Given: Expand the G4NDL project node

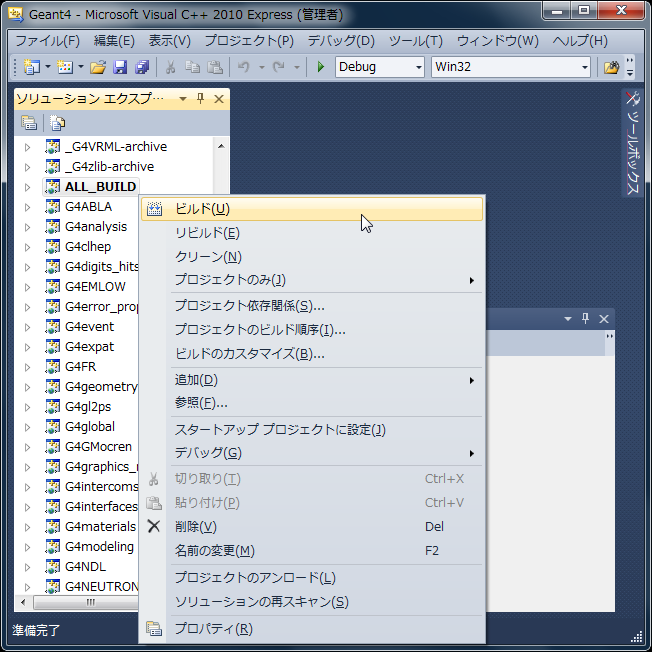Looking at the screenshot, I should (x=27, y=567).
